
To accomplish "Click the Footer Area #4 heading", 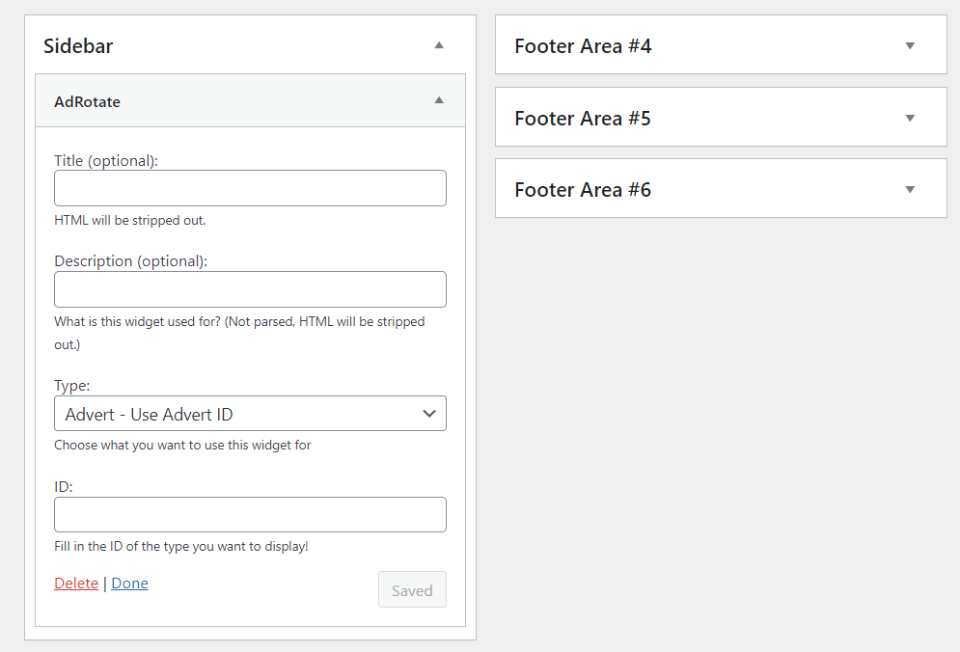I will [x=583, y=46].
